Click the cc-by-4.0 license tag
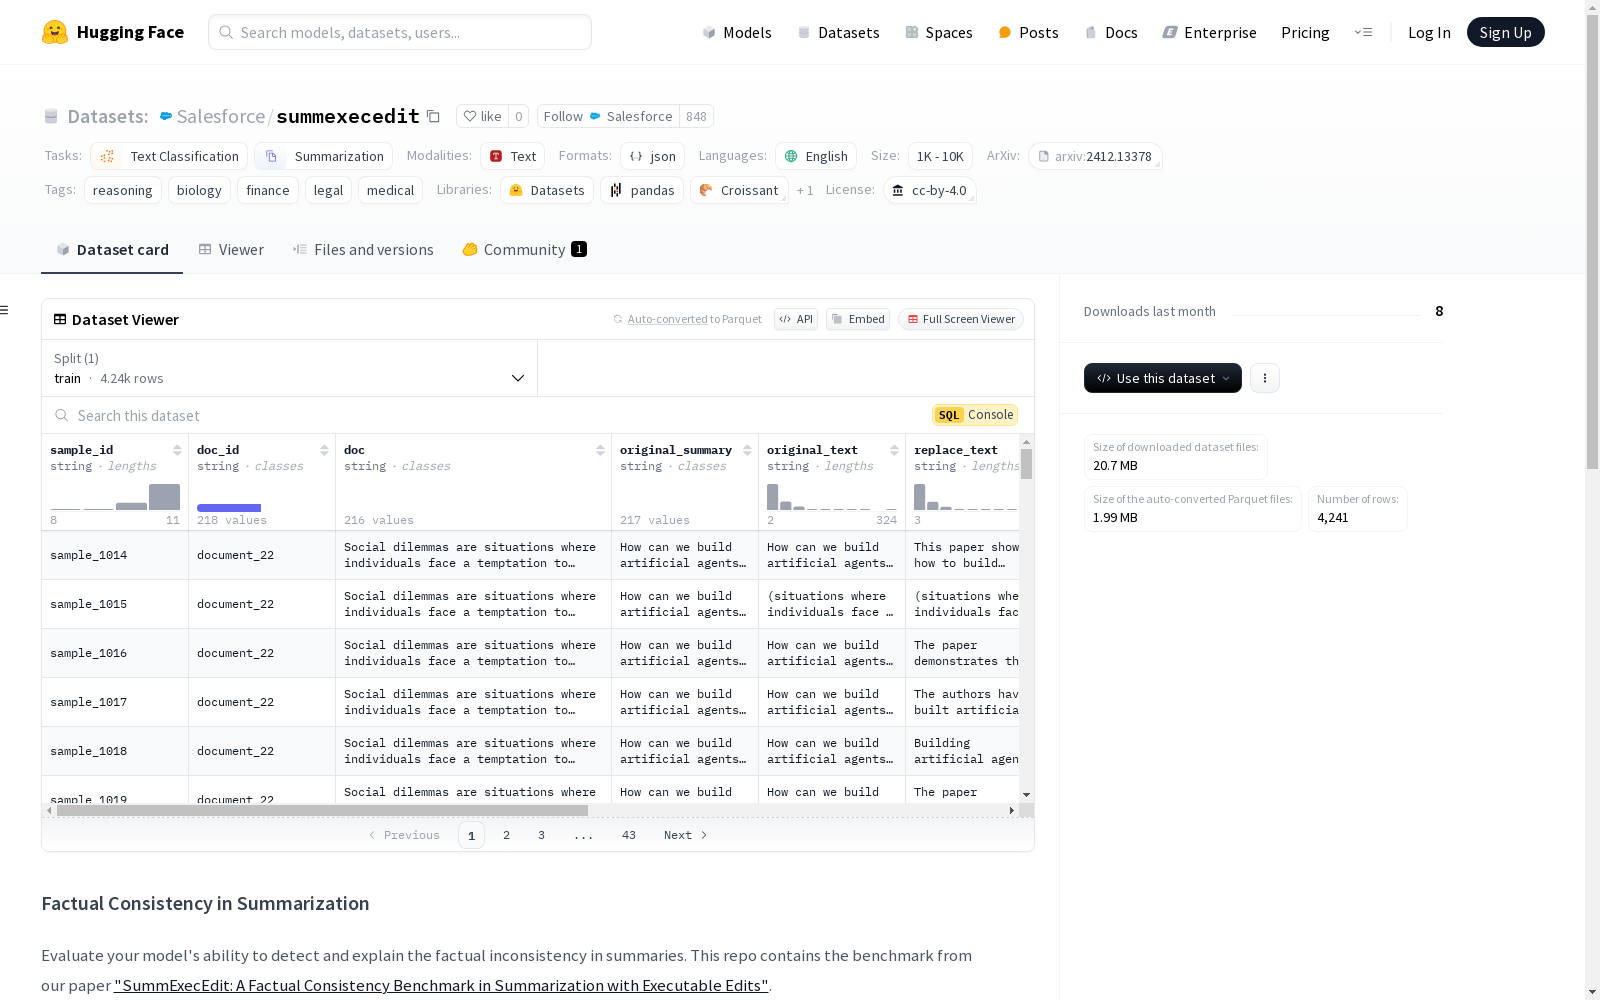The height and width of the screenshot is (1000, 1600). point(929,190)
